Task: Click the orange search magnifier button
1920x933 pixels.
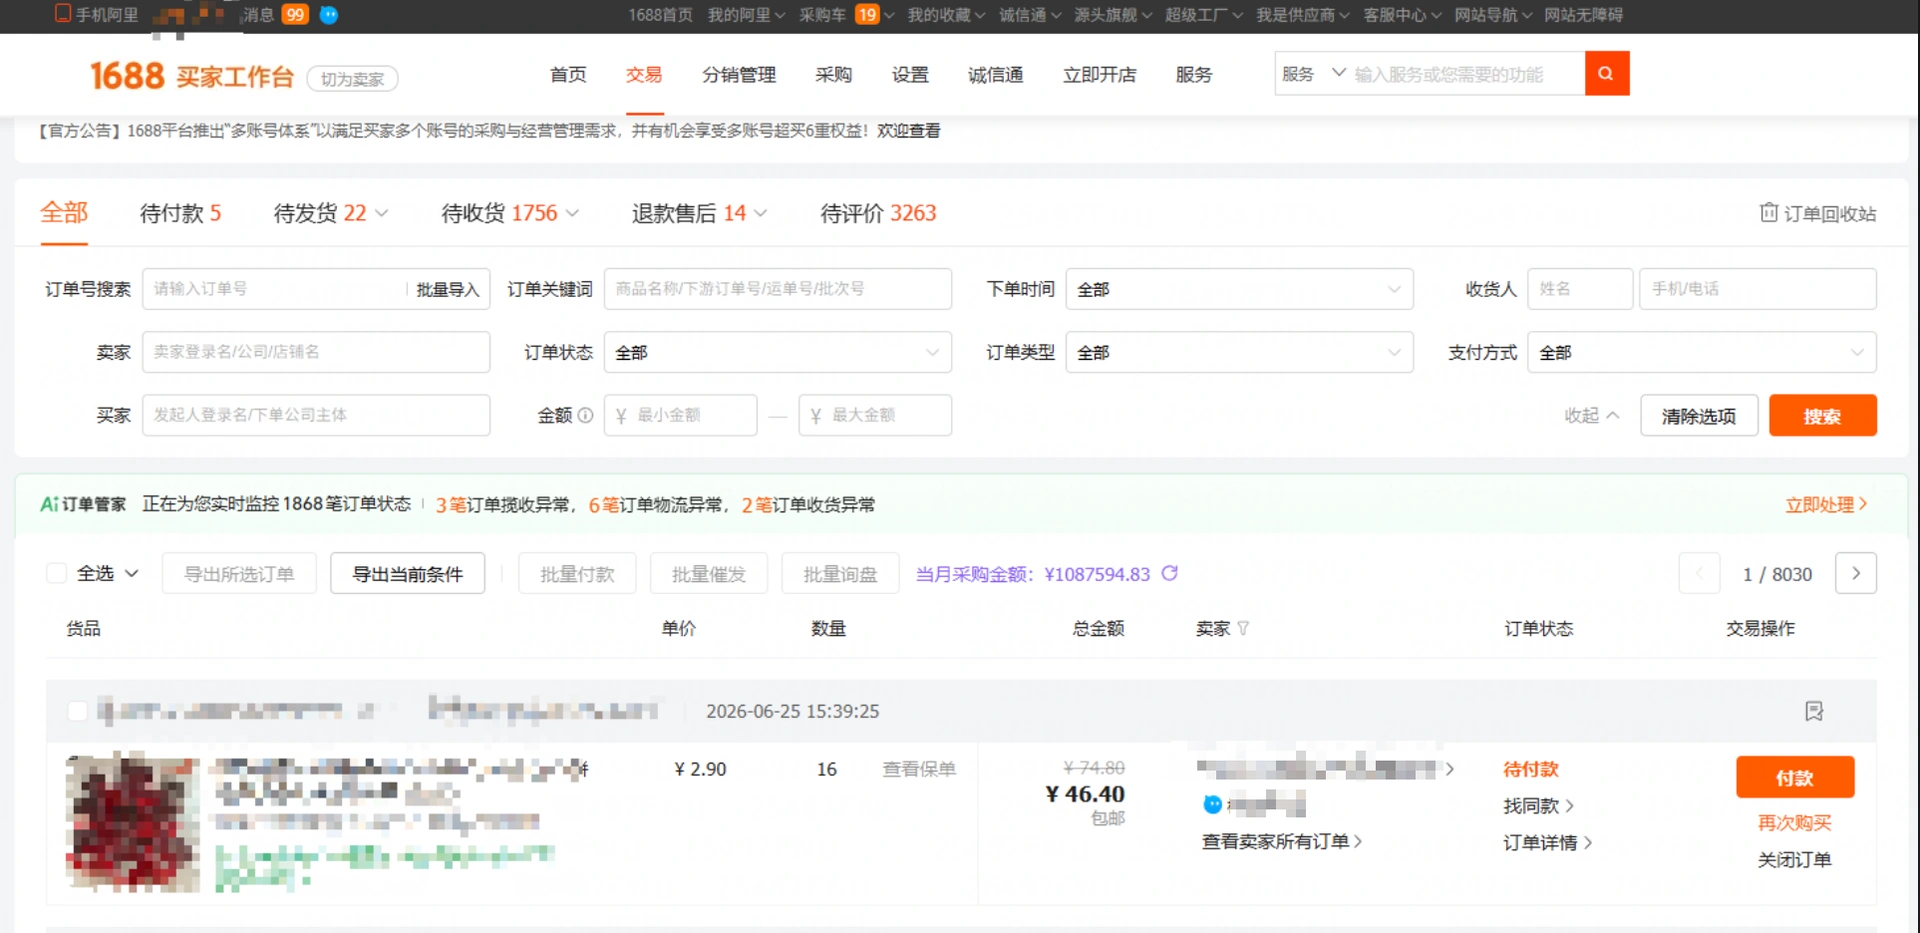Action: click(1607, 73)
